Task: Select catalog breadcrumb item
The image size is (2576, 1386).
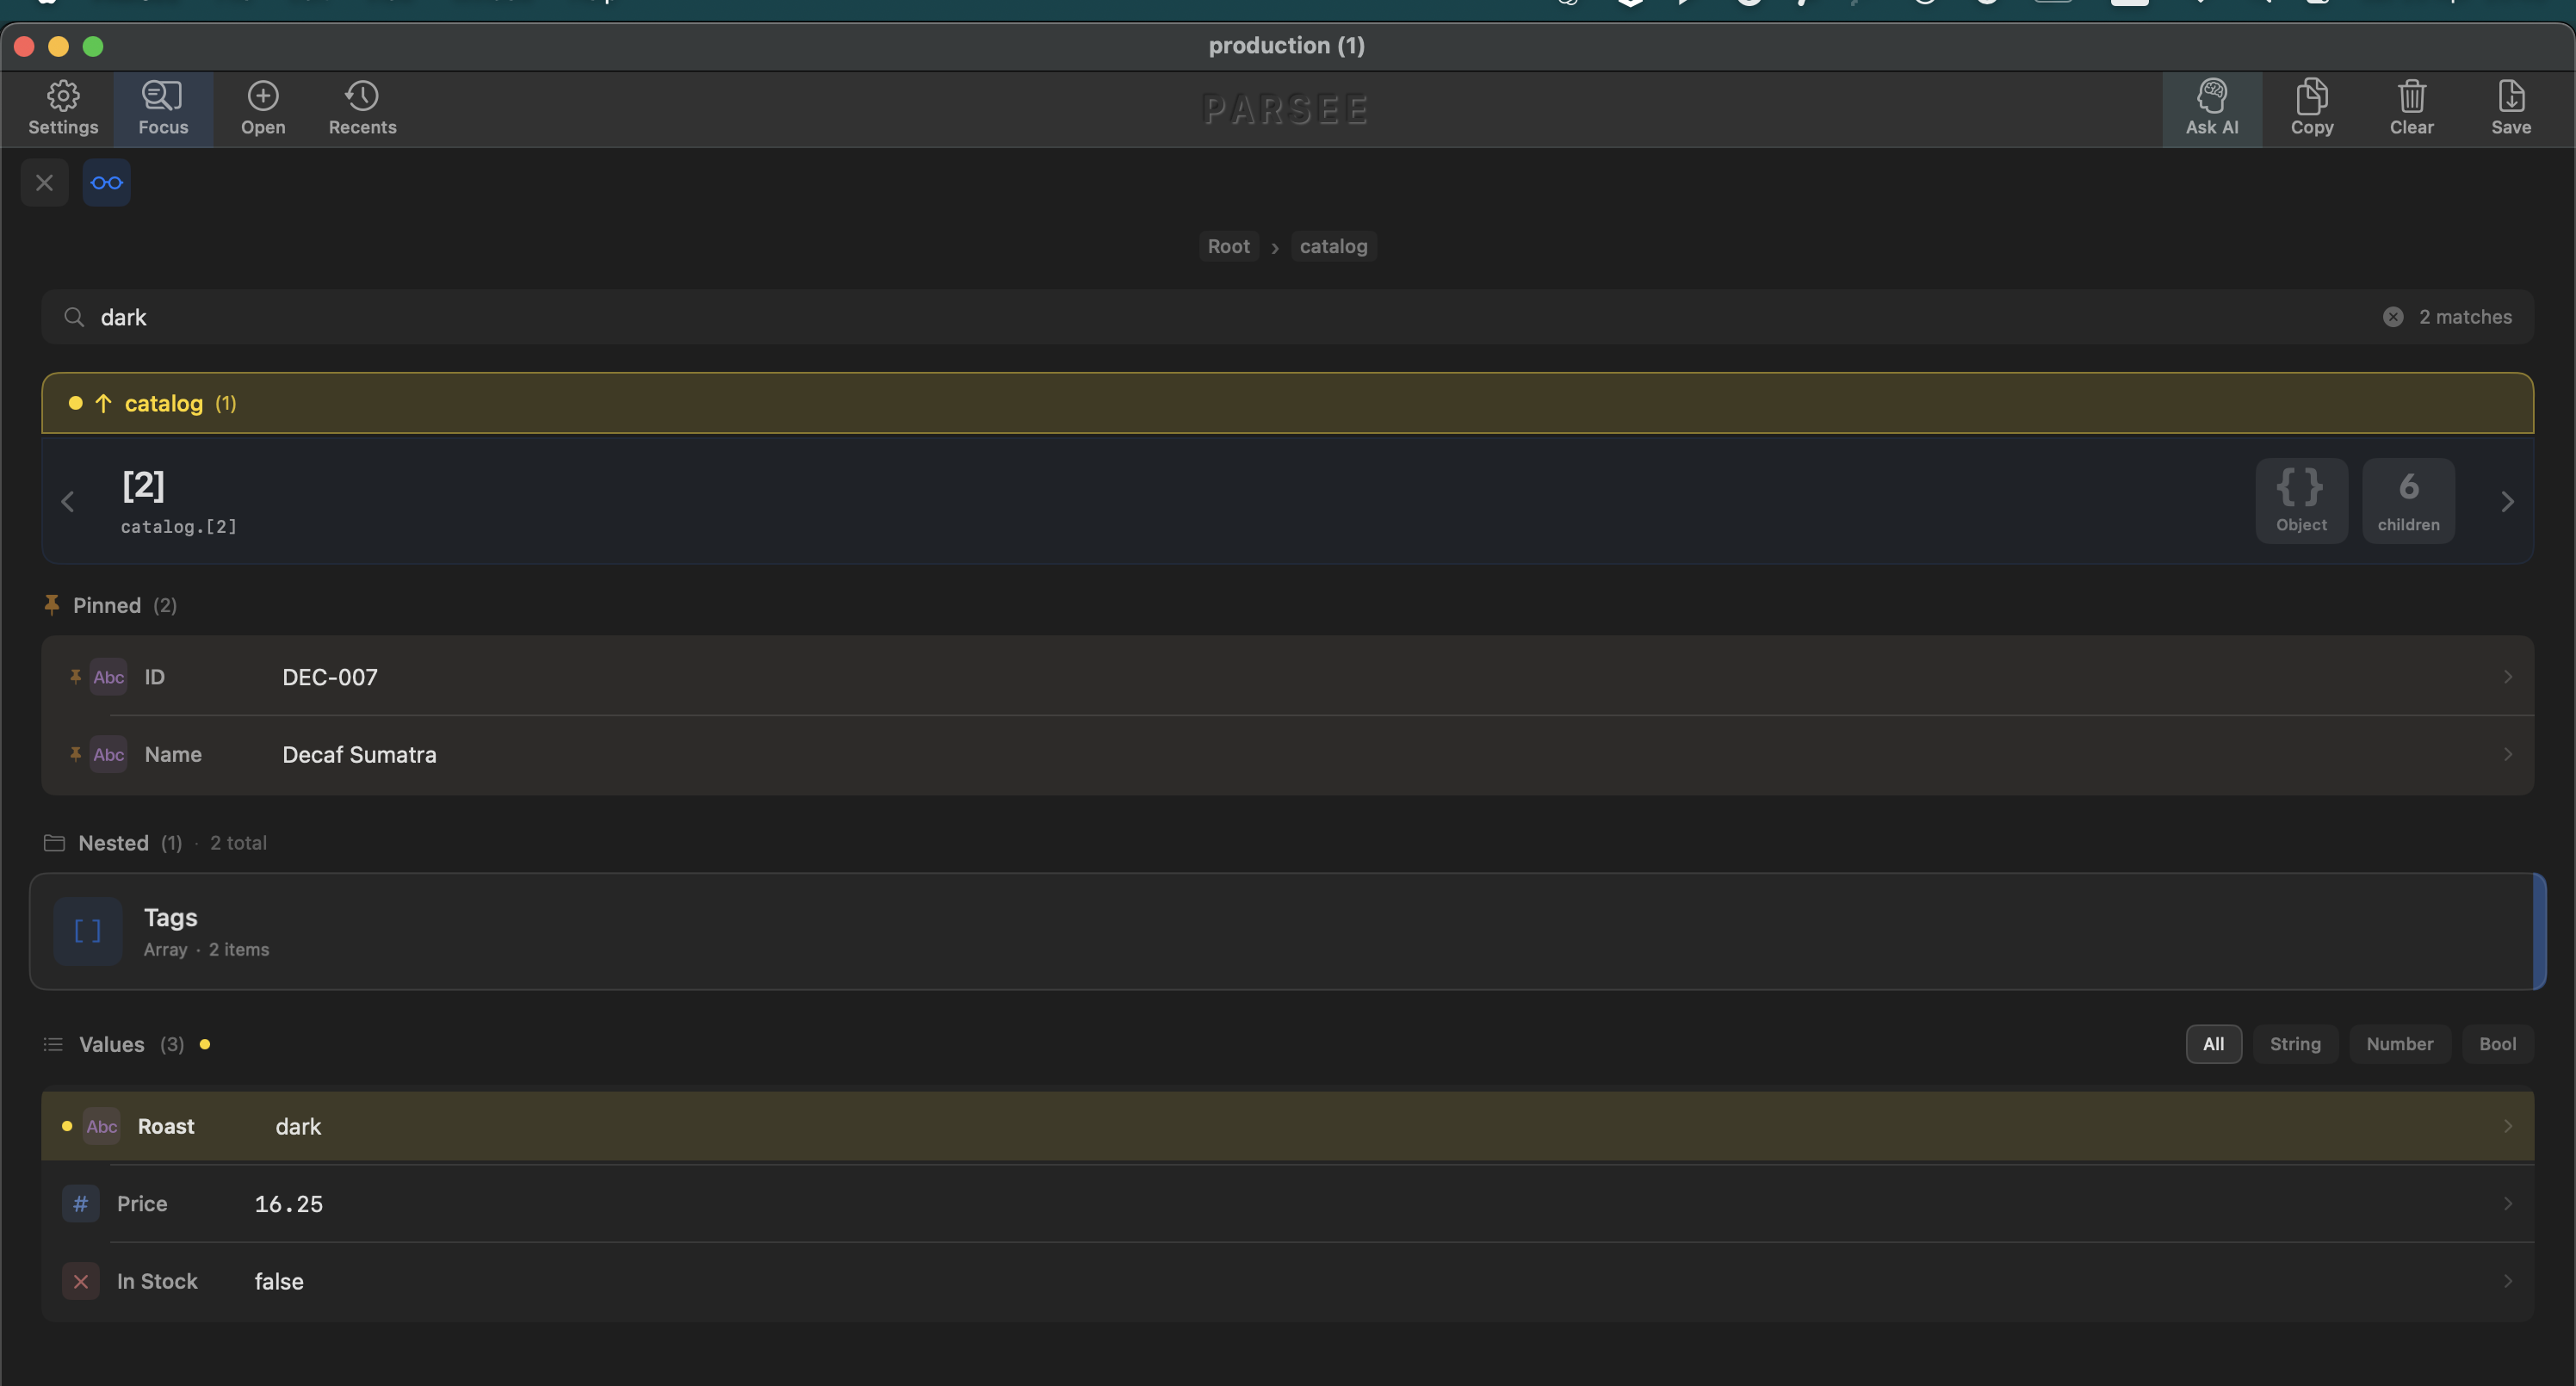Action: [1333, 246]
